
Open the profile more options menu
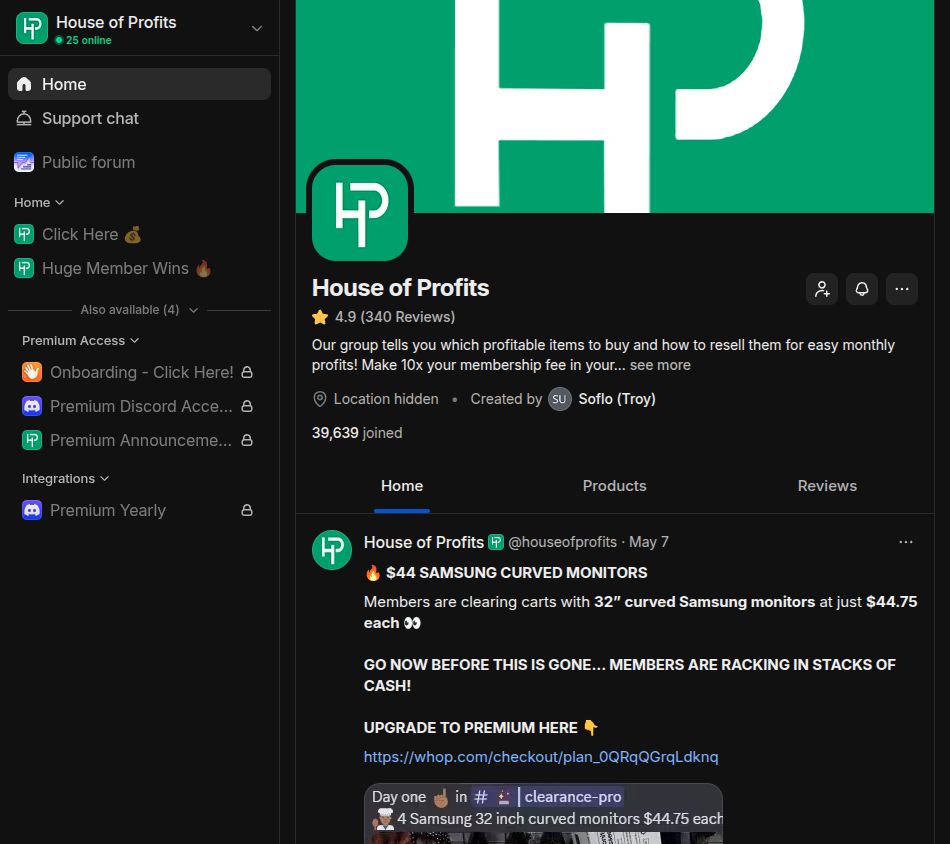[x=902, y=289]
